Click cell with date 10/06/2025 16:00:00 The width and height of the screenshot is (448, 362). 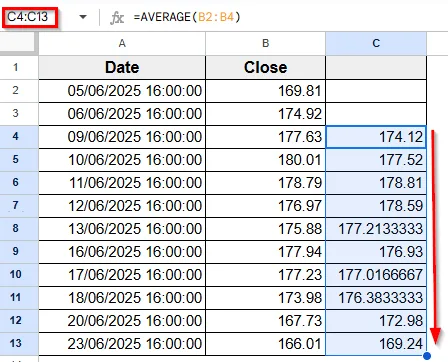click(x=122, y=160)
